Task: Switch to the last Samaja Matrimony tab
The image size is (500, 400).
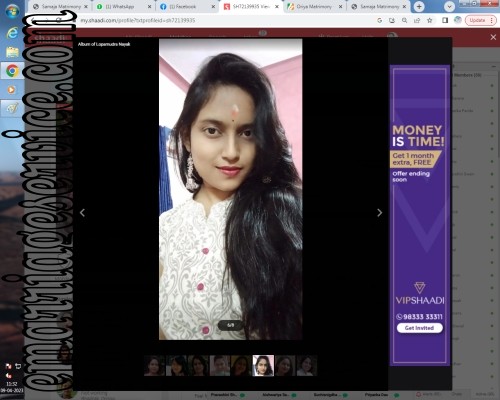Action: pyautogui.click(x=379, y=7)
